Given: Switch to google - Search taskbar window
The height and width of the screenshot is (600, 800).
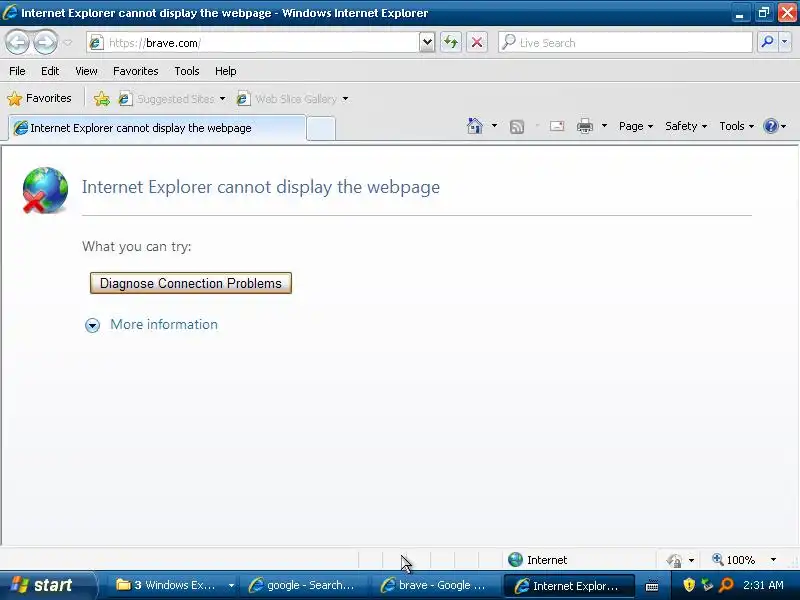Looking at the screenshot, I should [x=303, y=585].
